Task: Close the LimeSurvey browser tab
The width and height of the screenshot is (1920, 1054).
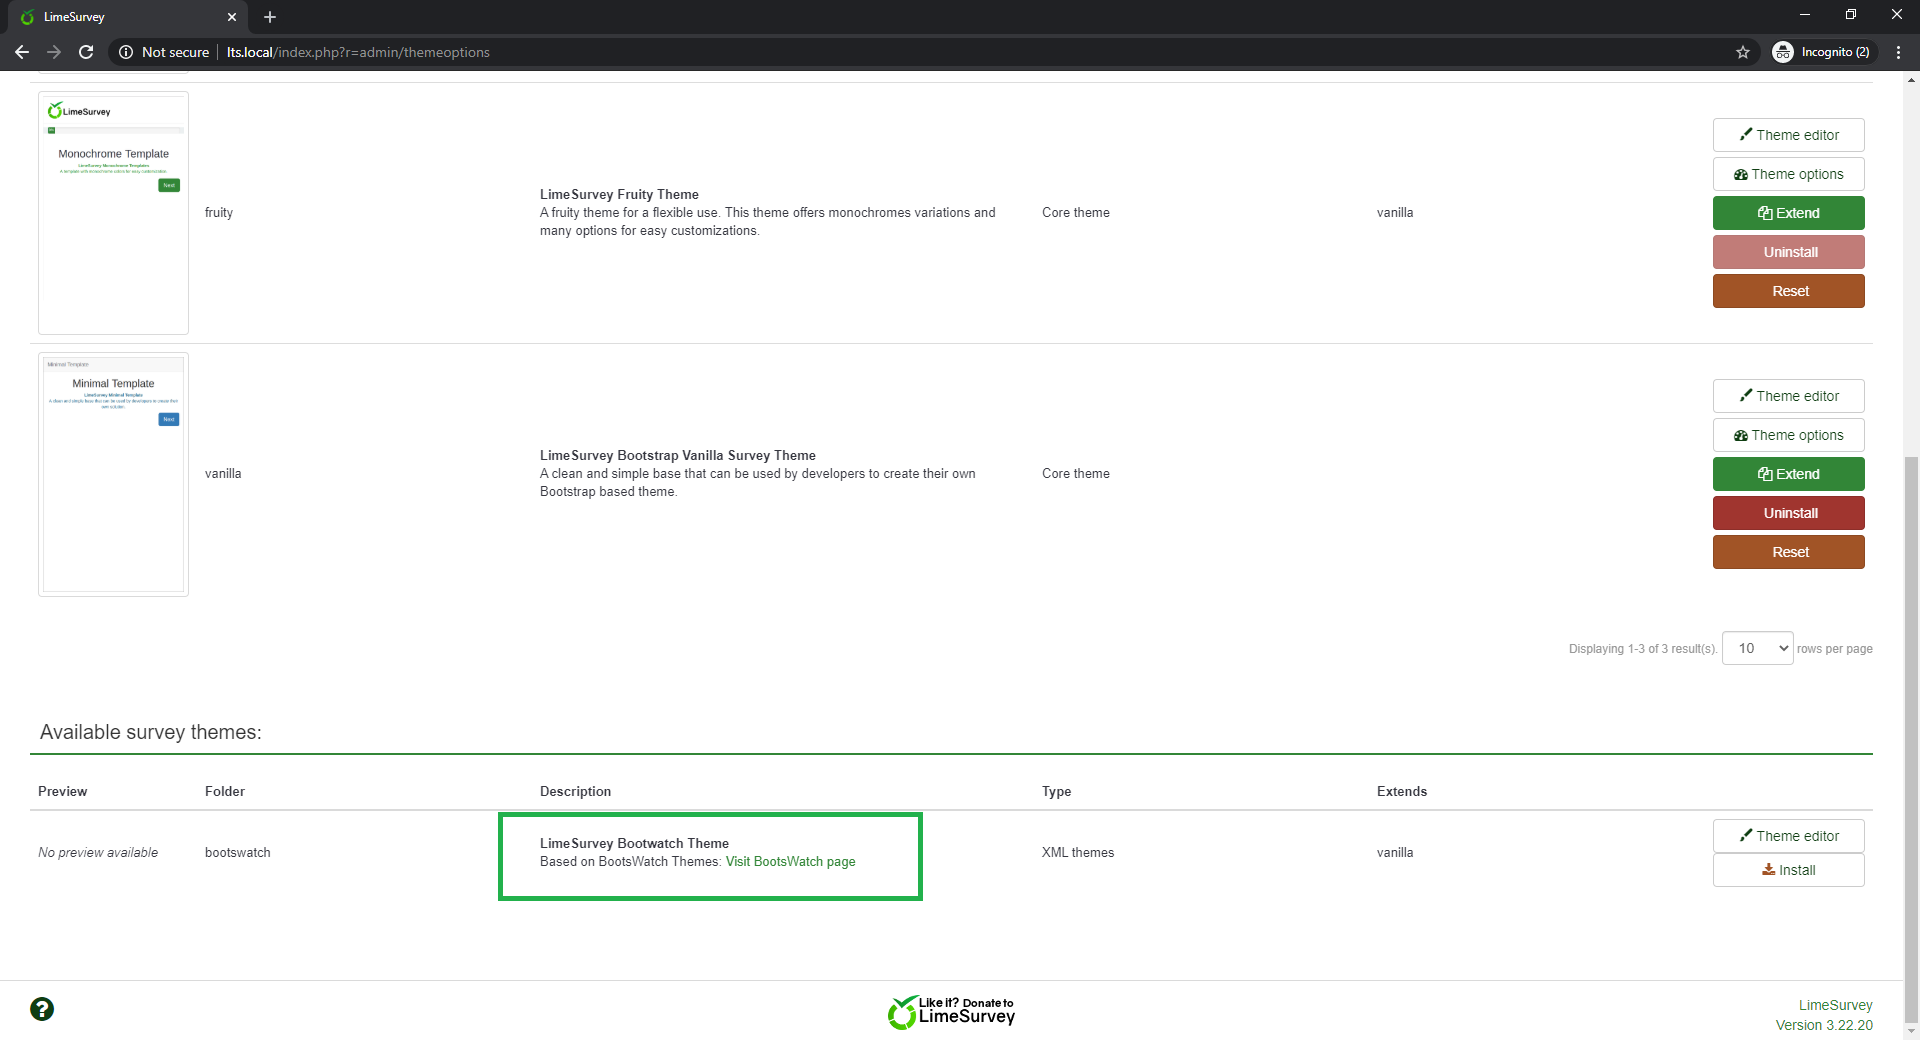Action: coord(232,17)
